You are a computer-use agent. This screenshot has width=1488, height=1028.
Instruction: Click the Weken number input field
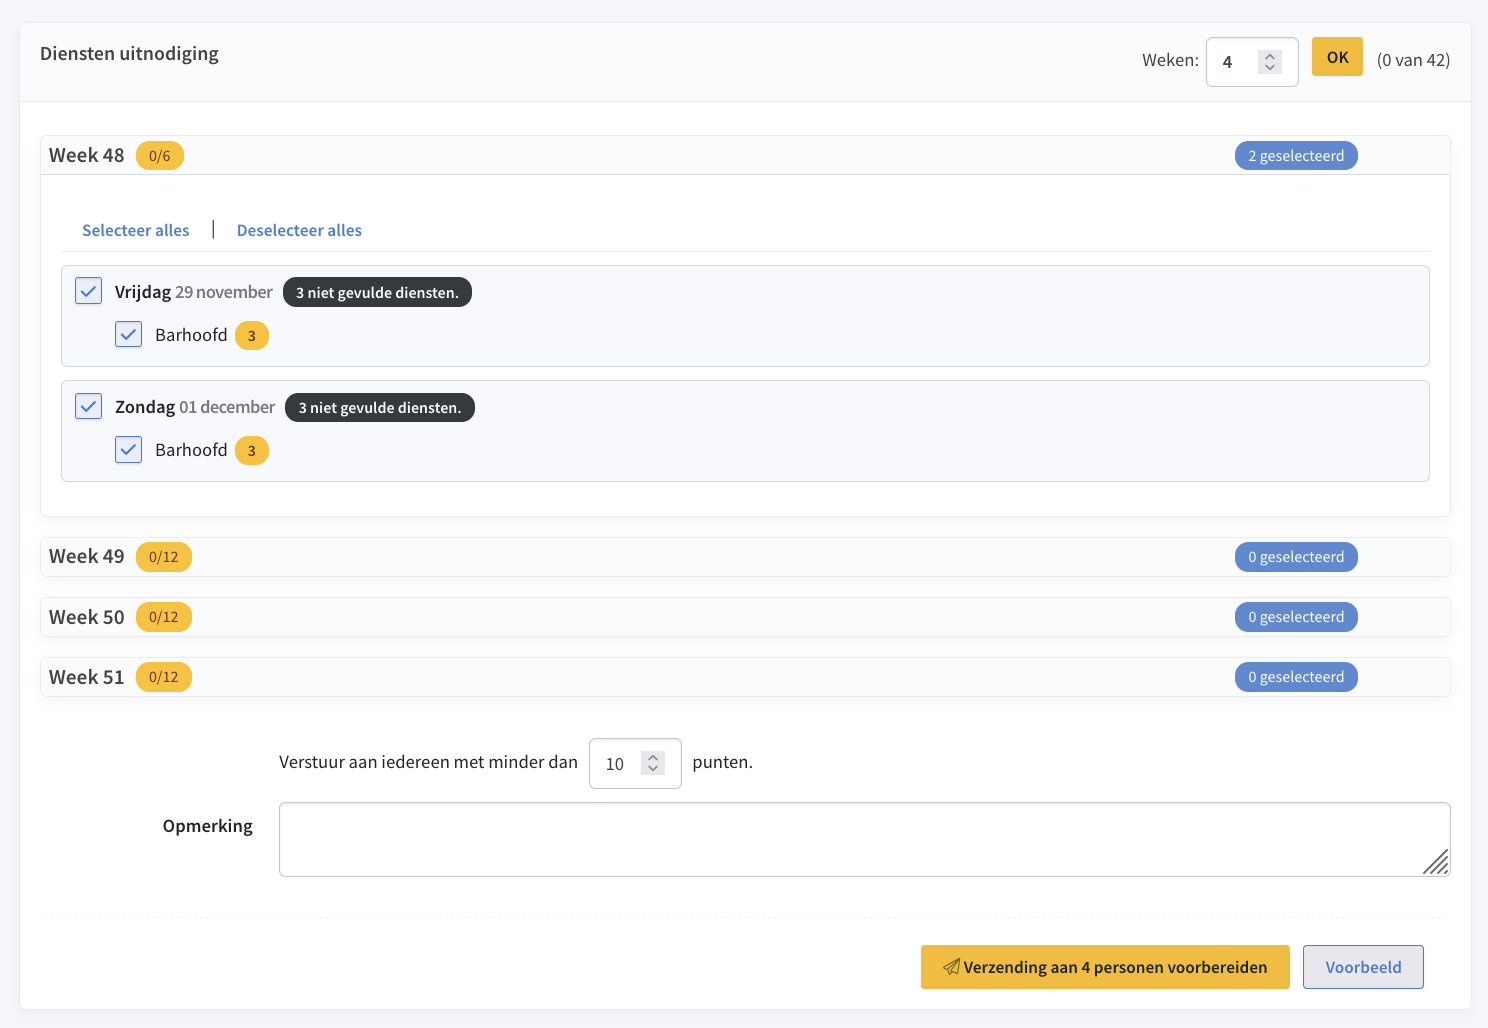(x=1252, y=62)
